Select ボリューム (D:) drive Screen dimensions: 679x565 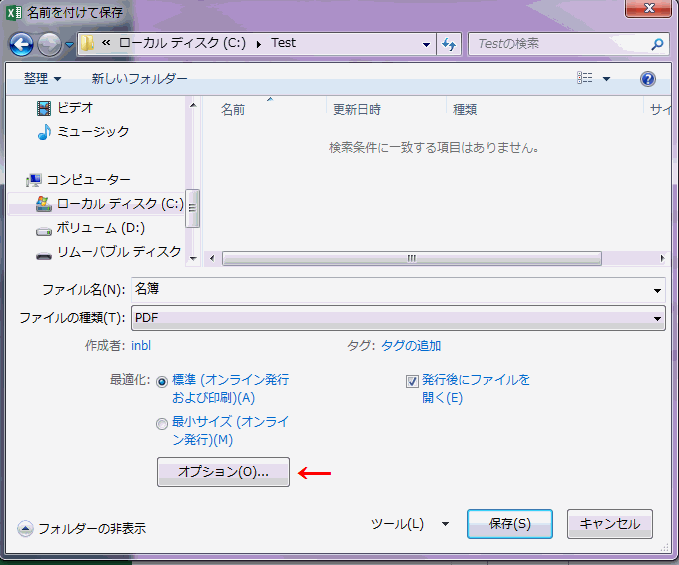100,228
